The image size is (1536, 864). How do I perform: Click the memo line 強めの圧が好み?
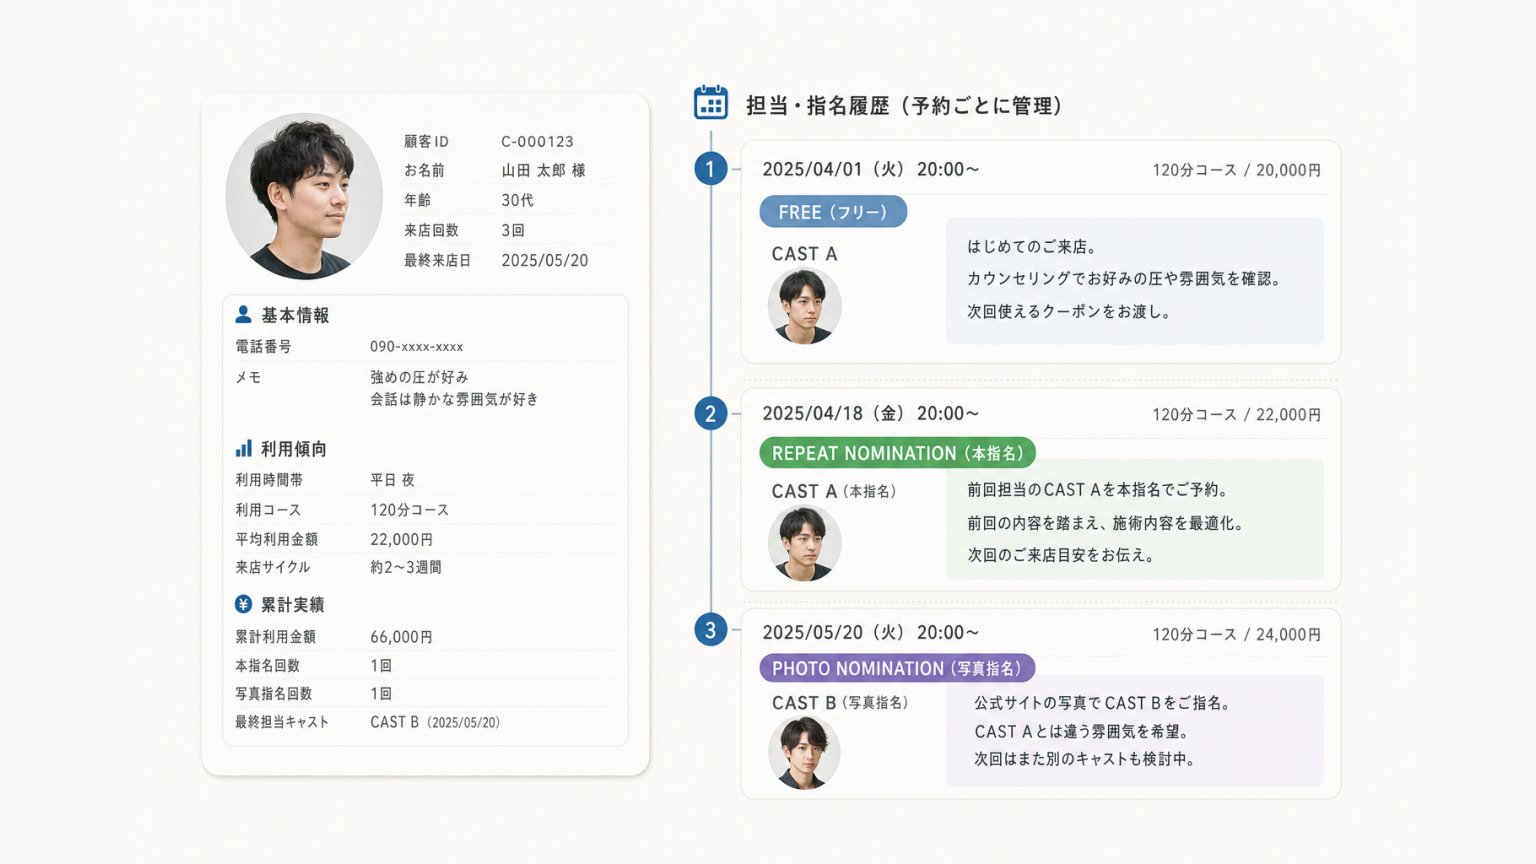click(420, 377)
